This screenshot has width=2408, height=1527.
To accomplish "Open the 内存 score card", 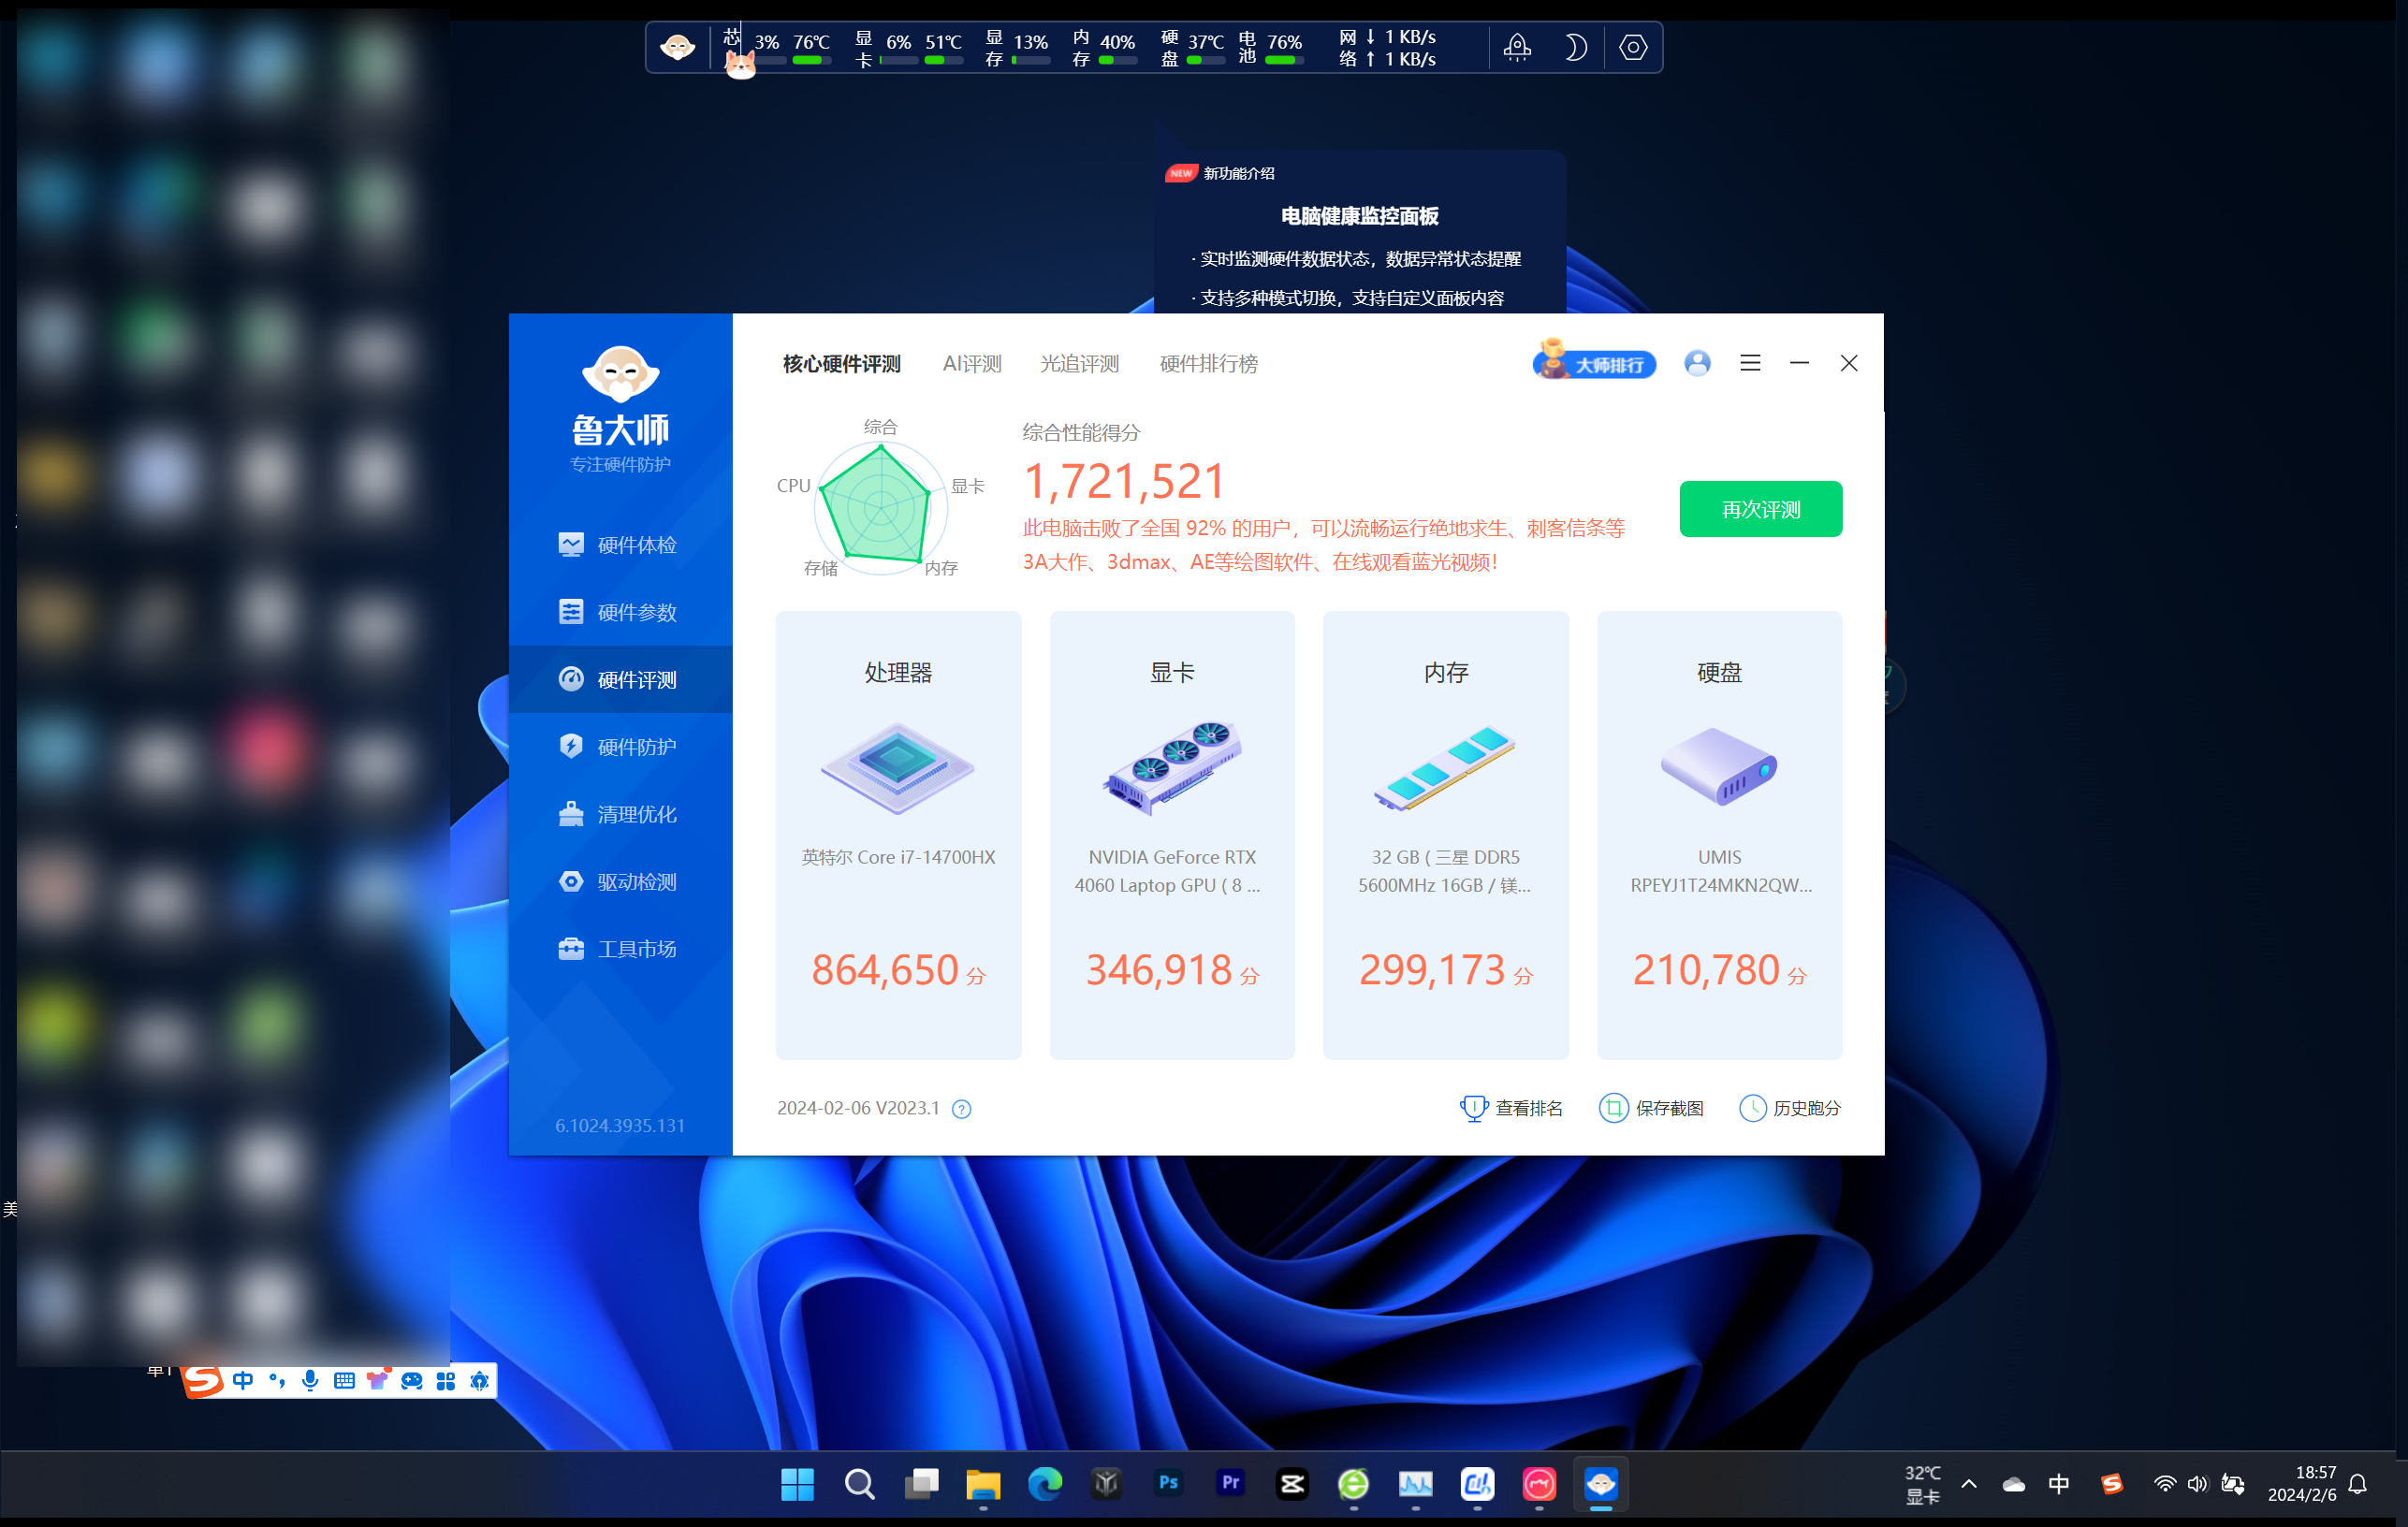I will tap(1445, 835).
